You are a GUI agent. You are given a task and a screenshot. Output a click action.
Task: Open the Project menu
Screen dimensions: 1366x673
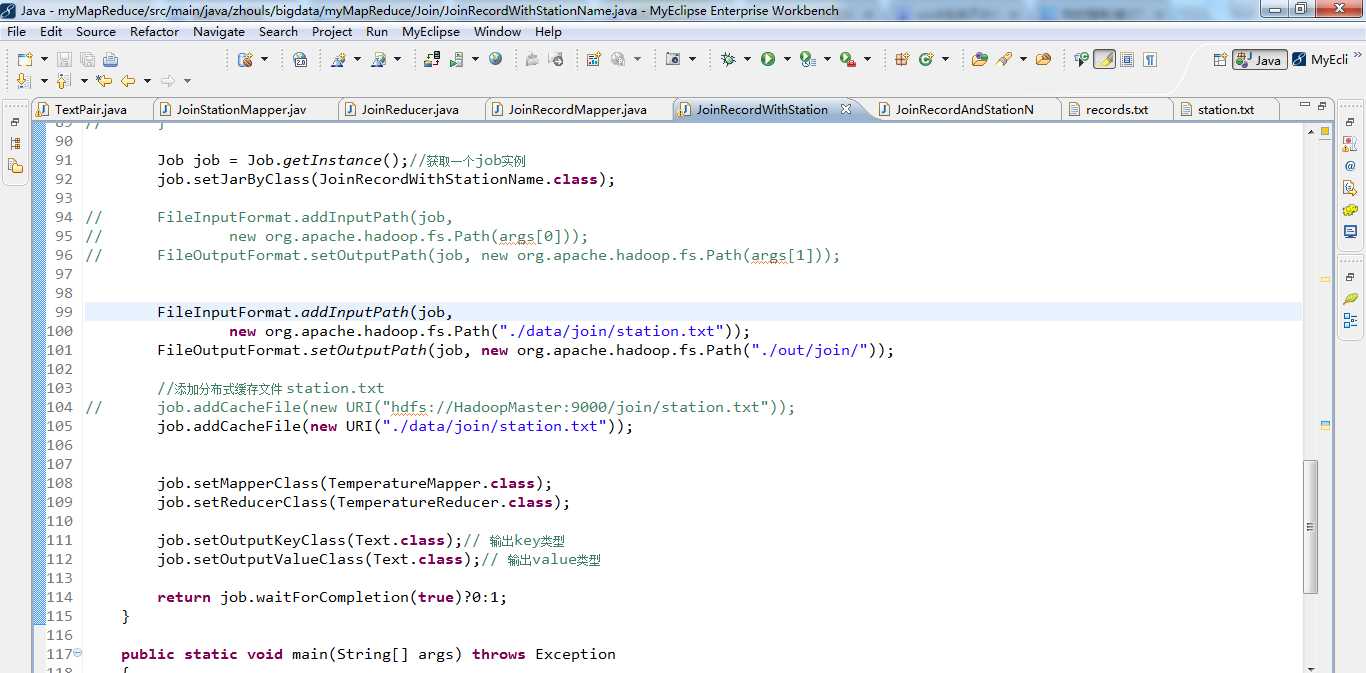point(331,31)
